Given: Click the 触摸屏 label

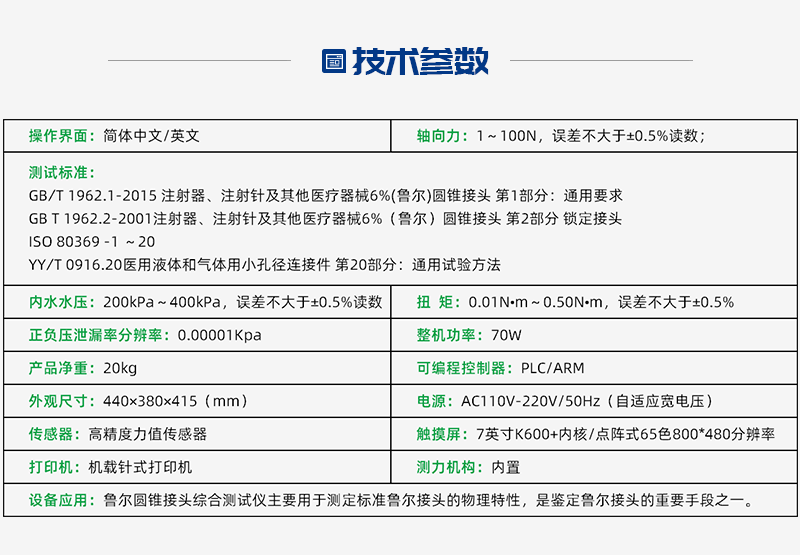Looking at the screenshot, I should click(442, 435).
